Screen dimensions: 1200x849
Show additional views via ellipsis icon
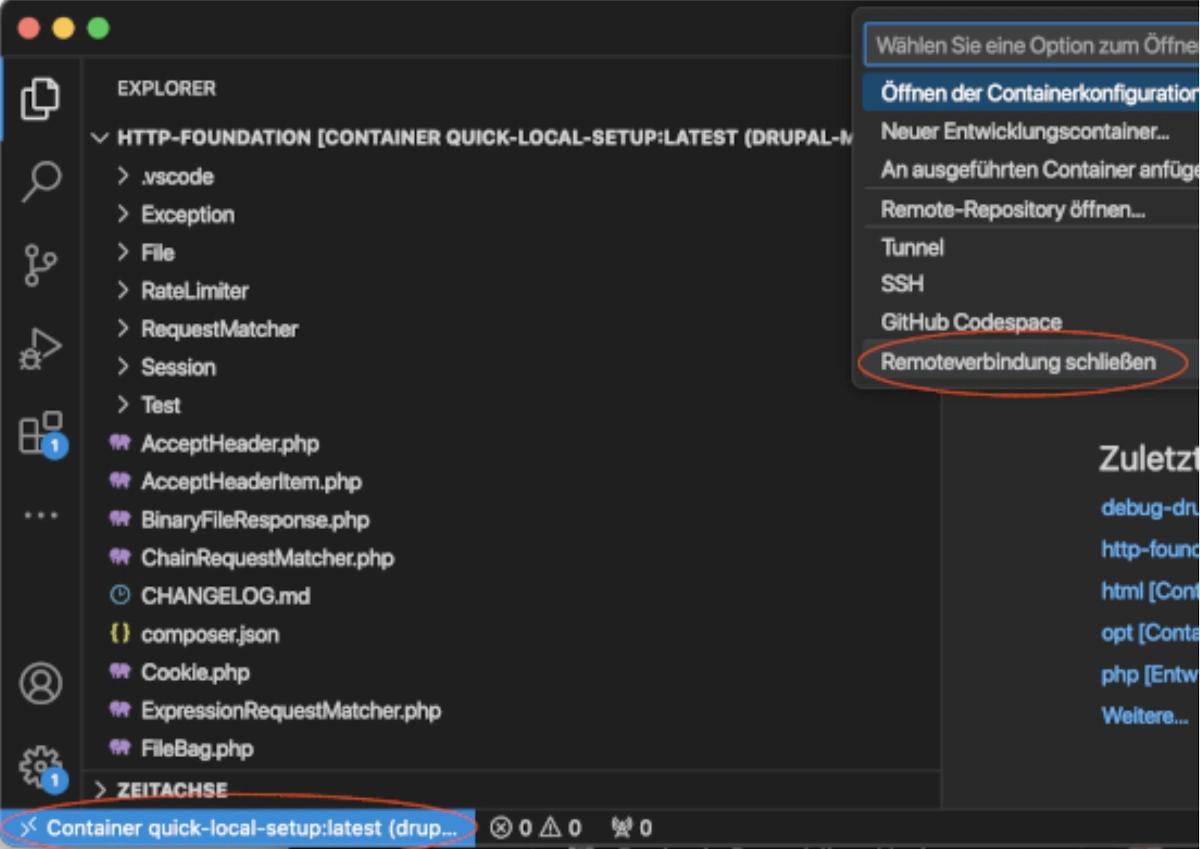[x=40, y=515]
